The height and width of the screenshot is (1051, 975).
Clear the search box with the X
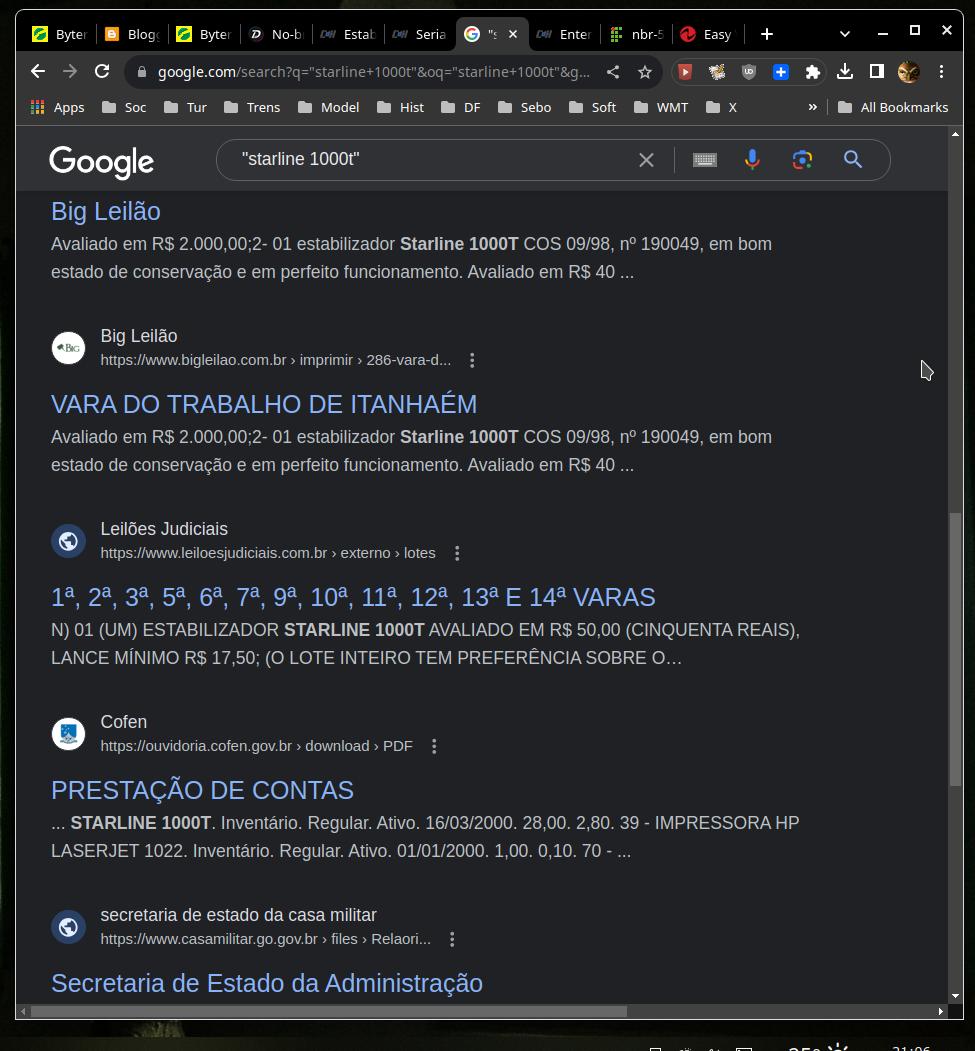pyautogui.click(x=646, y=160)
